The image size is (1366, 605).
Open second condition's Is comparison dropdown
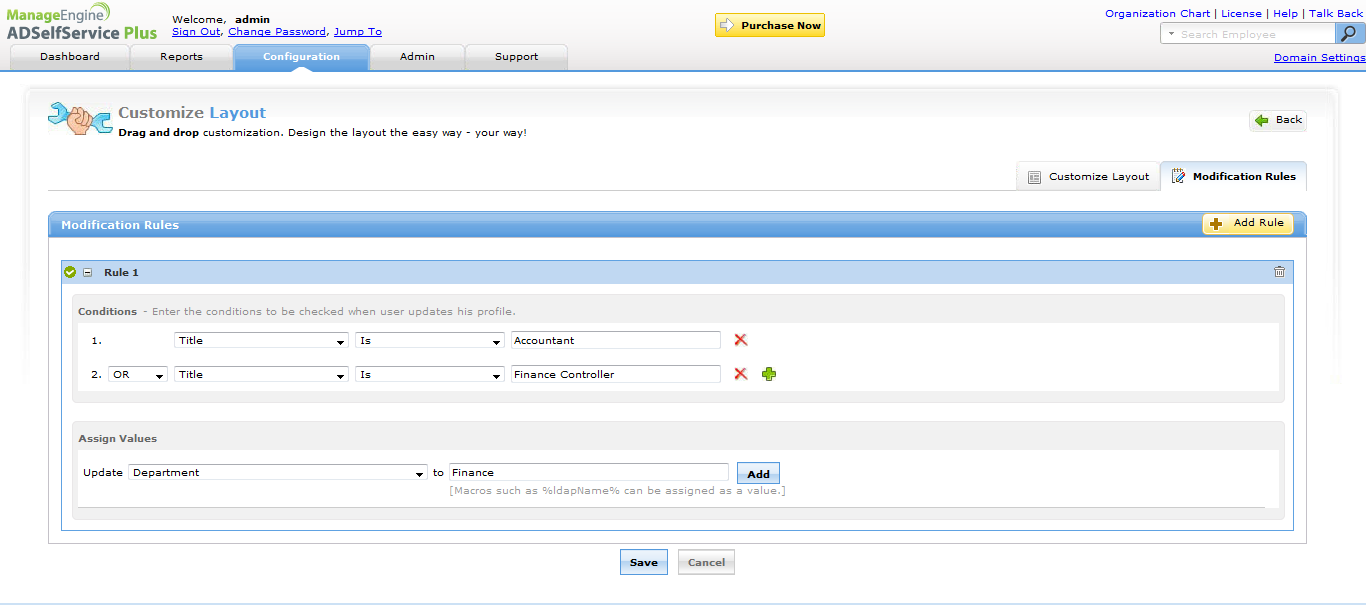[x=429, y=375]
